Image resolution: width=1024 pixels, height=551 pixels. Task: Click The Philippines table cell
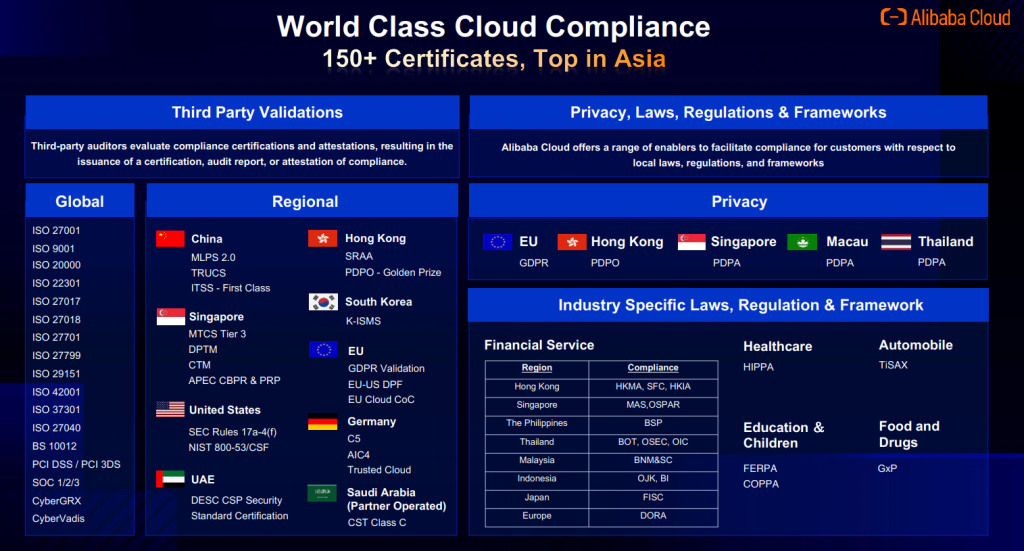(x=537, y=423)
